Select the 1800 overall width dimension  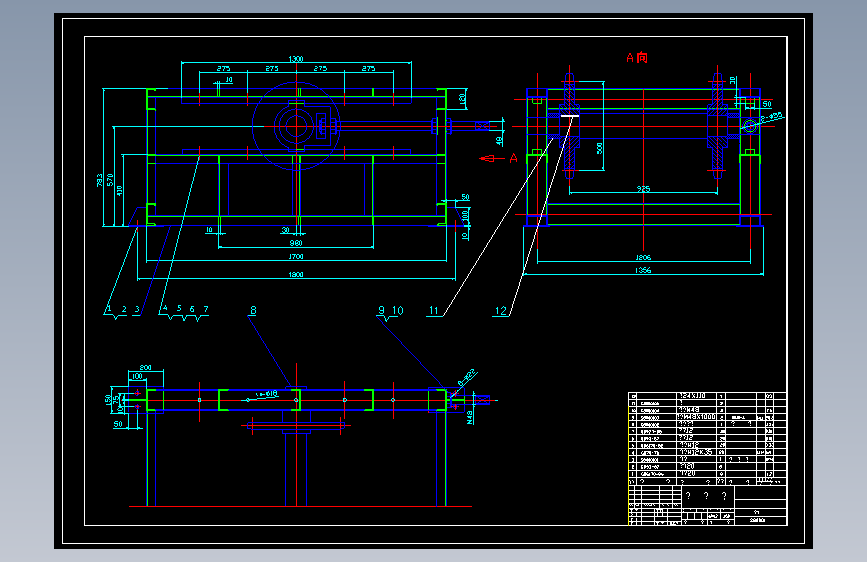coord(296,274)
